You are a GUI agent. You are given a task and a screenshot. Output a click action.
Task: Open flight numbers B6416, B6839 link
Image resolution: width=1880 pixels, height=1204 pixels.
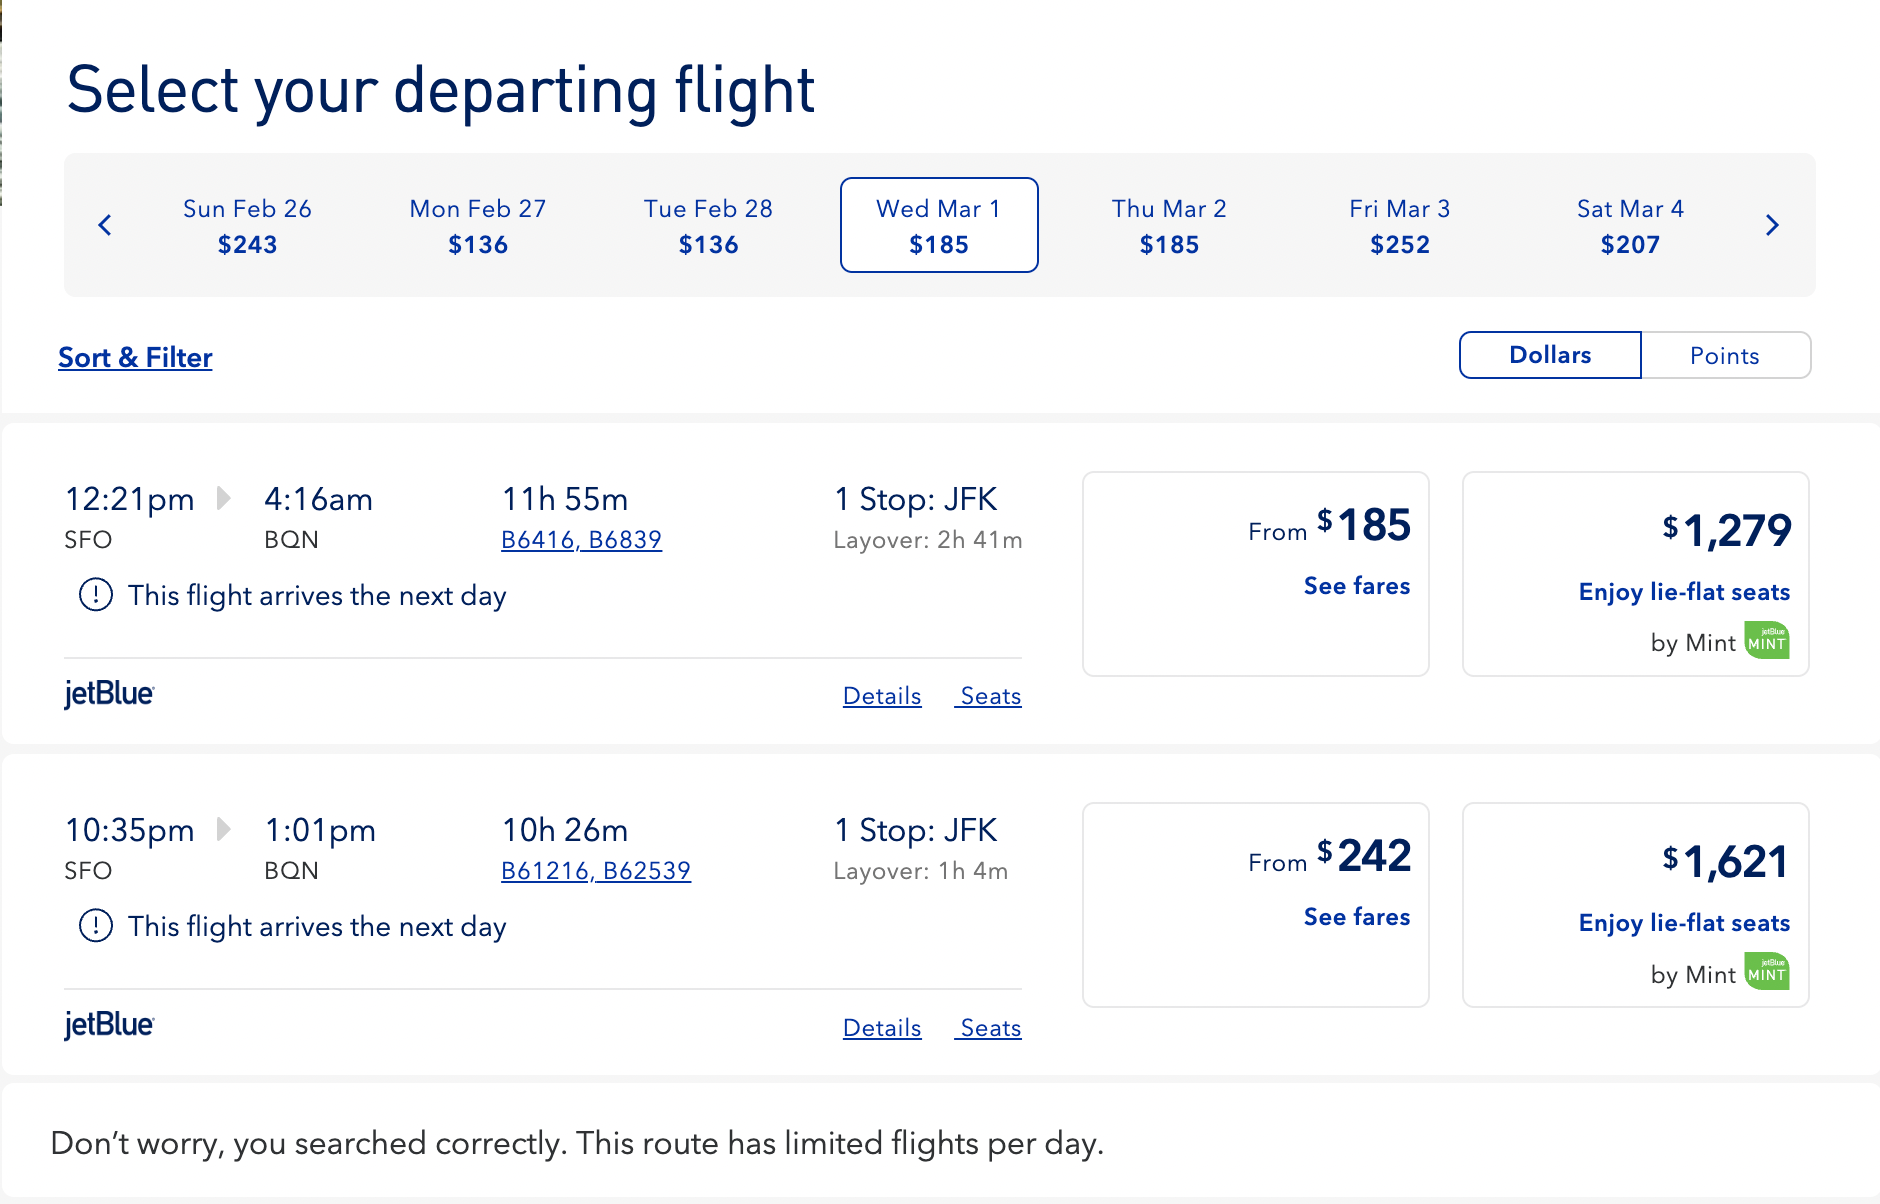coord(581,540)
